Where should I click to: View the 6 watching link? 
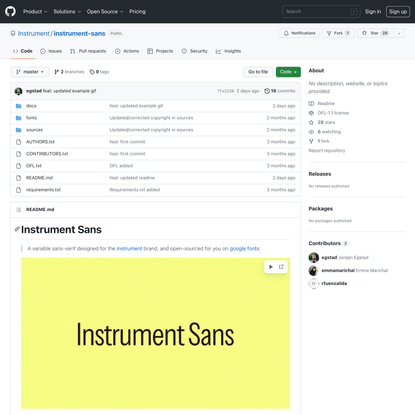(325, 132)
